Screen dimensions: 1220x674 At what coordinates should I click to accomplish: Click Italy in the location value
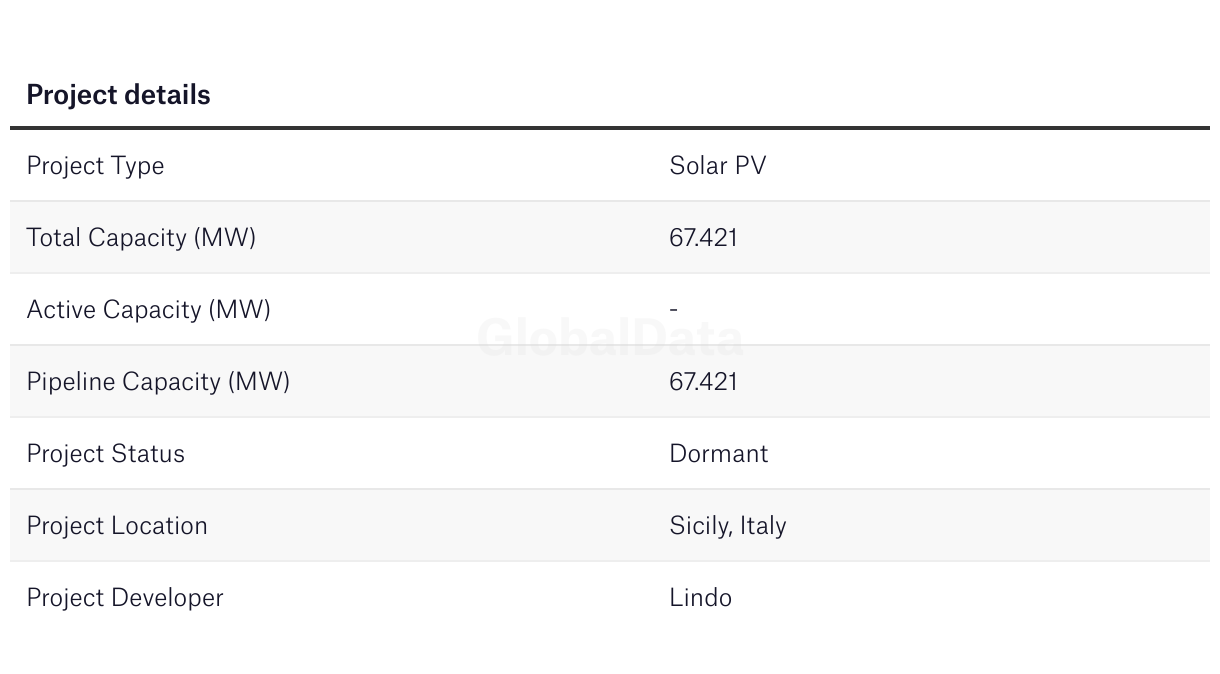pos(763,526)
